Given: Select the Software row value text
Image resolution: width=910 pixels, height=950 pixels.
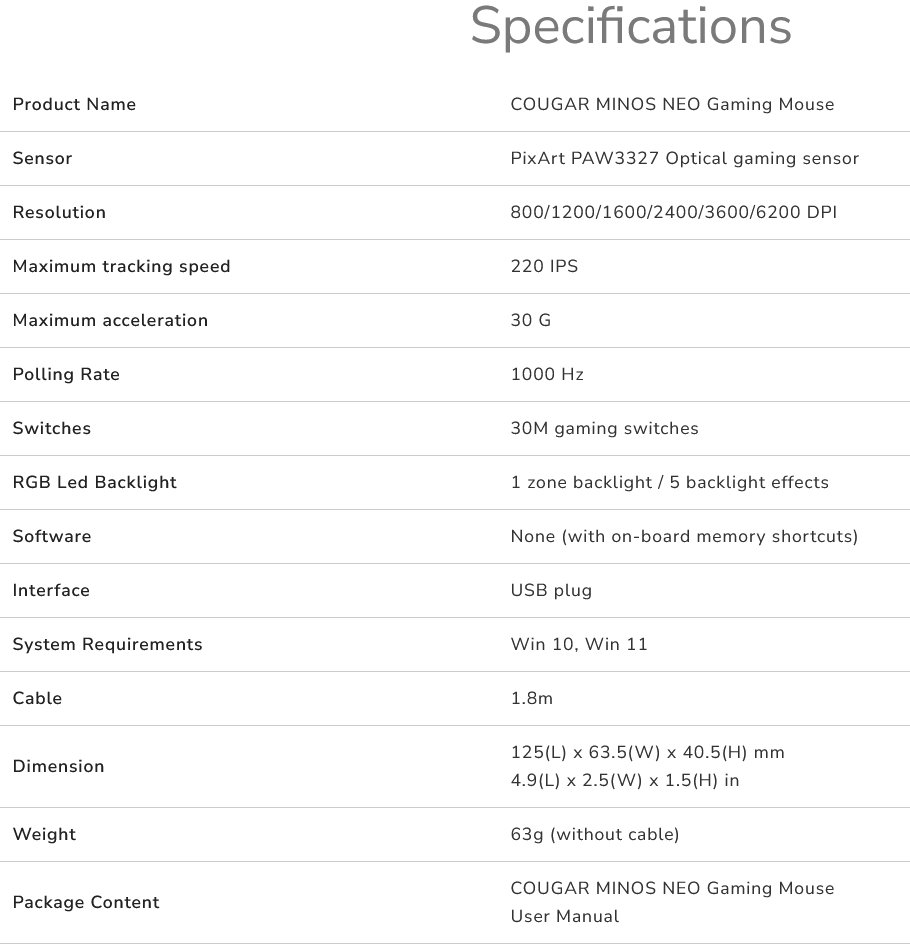Looking at the screenshot, I should click(x=684, y=536).
